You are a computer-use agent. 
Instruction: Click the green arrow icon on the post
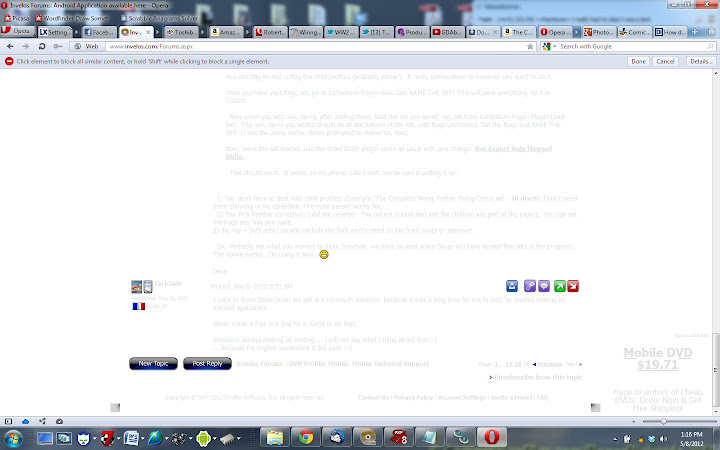click(559, 286)
